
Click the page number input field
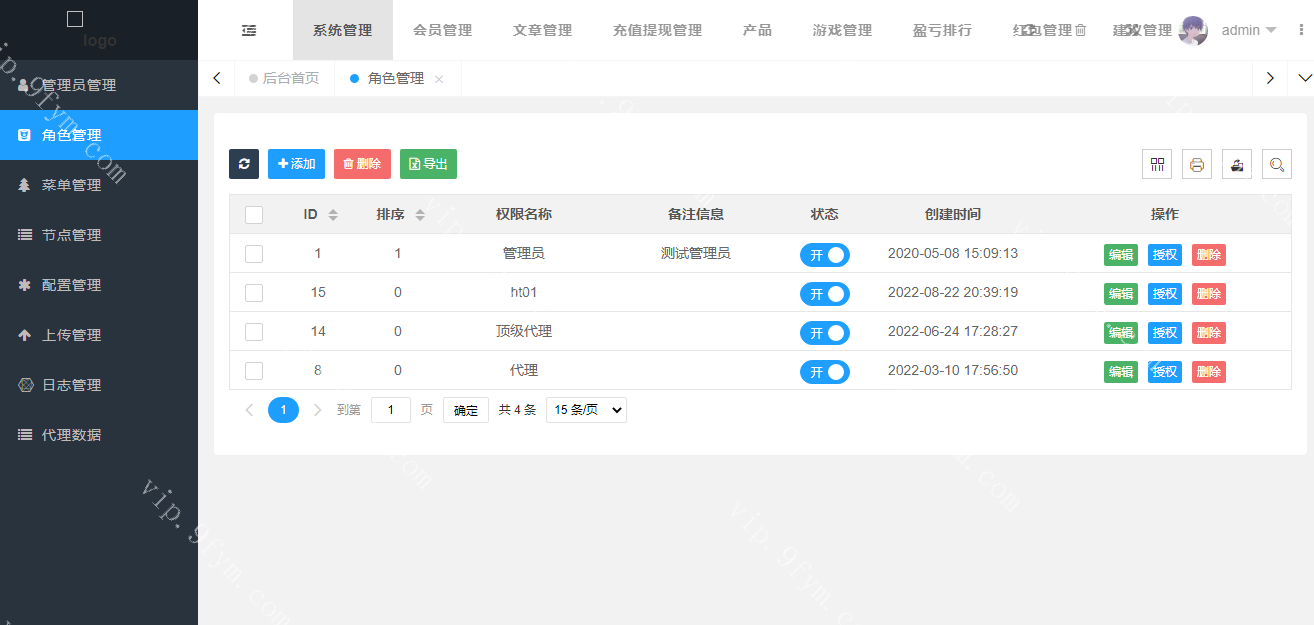click(x=391, y=410)
